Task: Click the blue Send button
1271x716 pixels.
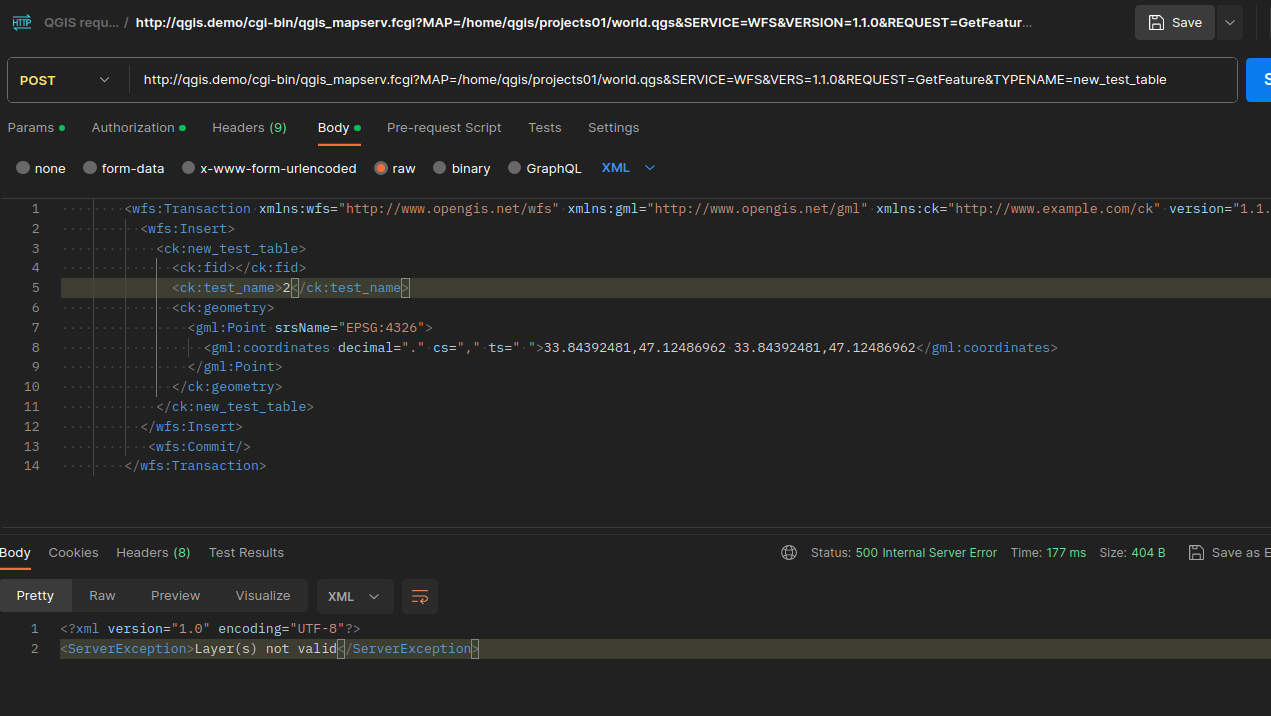Action: (1264, 78)
